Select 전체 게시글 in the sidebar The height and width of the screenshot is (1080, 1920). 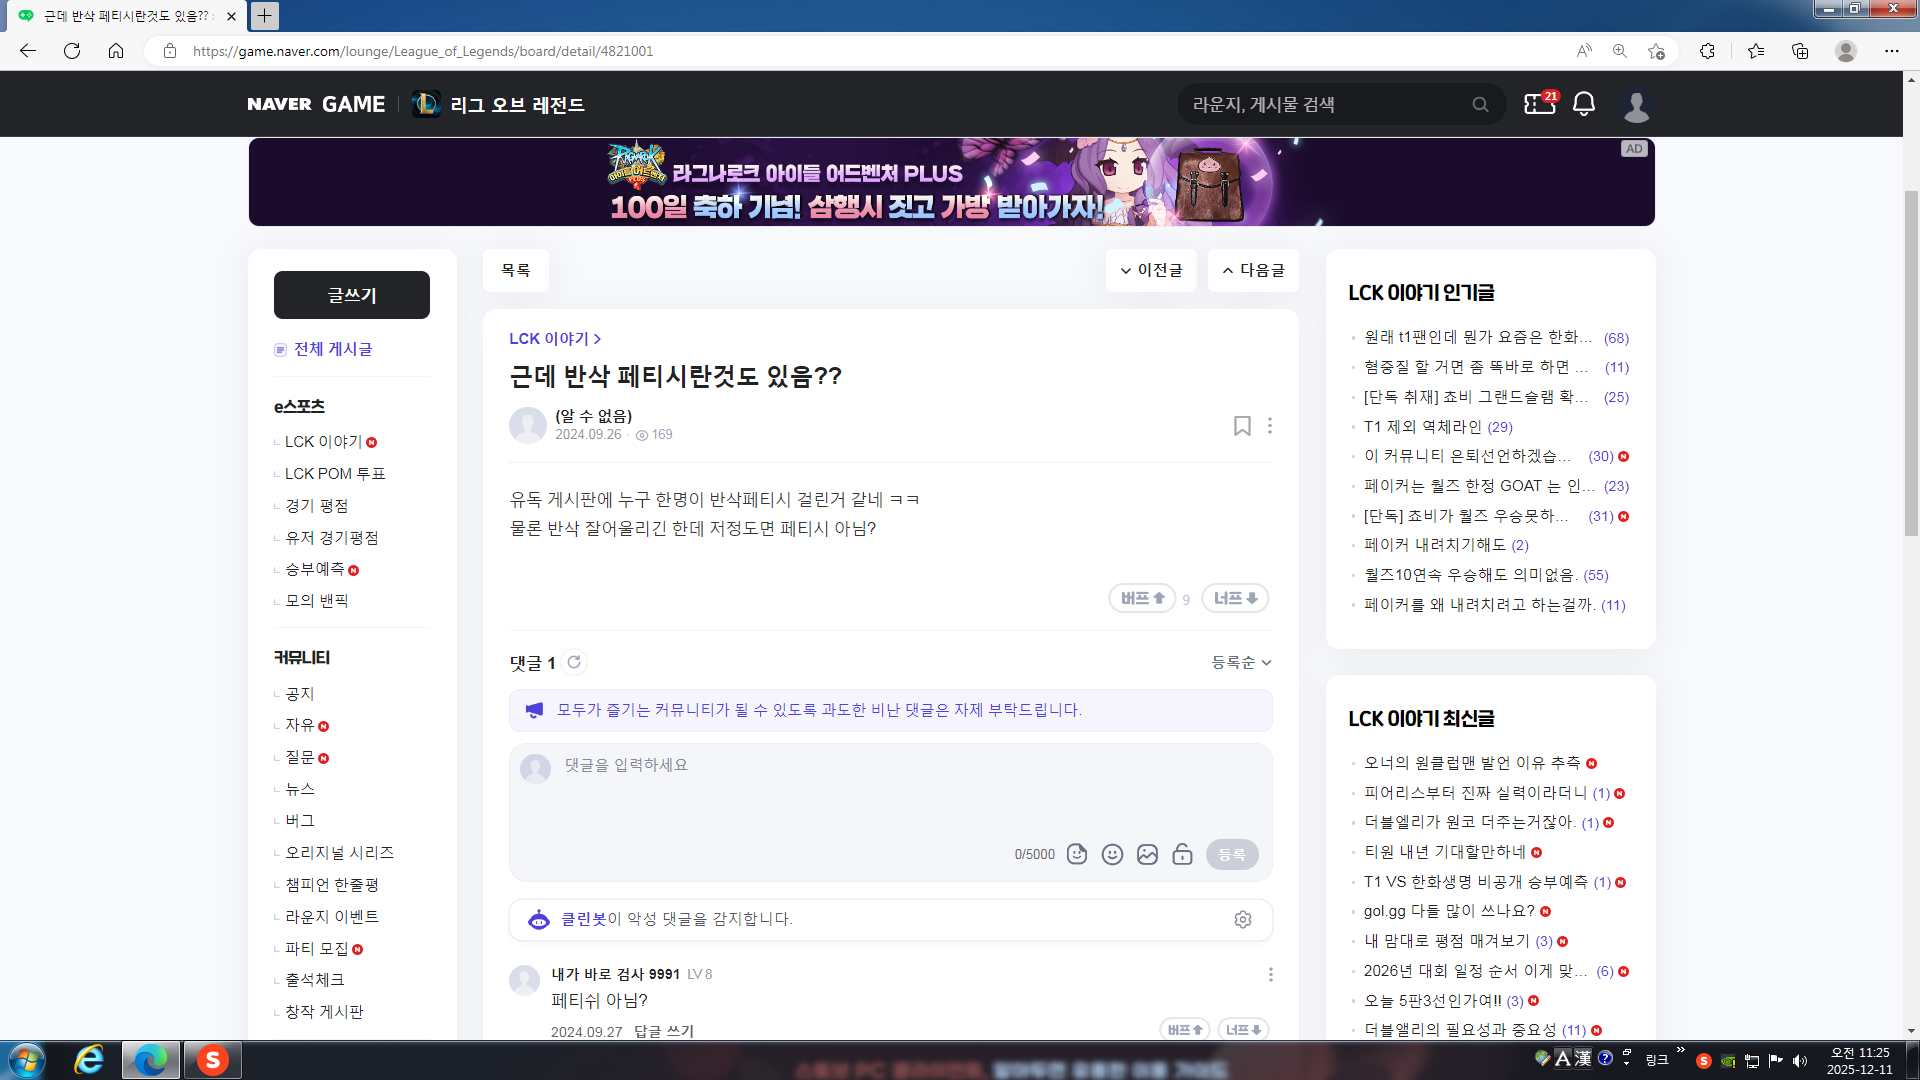pyautogui.click(x=332, y=349)
